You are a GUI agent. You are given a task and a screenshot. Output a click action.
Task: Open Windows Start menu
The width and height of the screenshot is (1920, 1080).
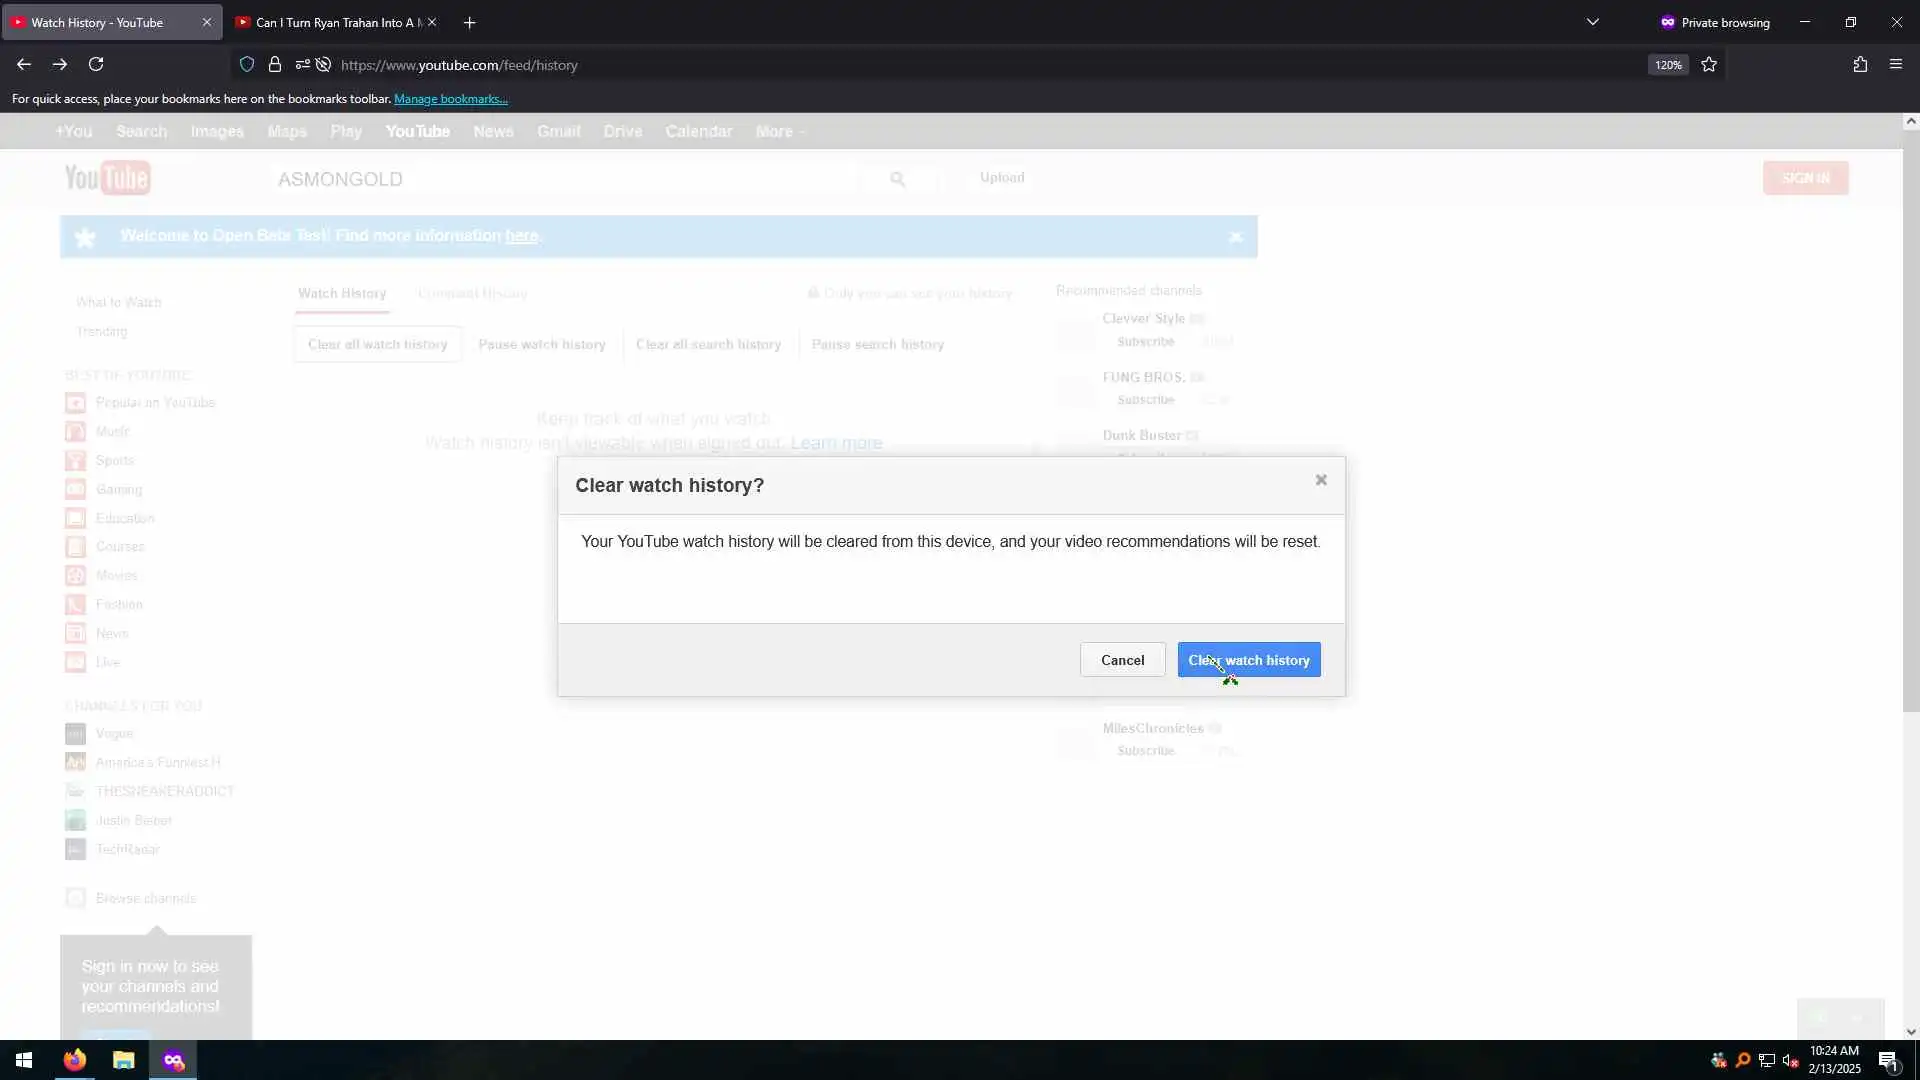pyautogui.click(x=24, y=1060)
